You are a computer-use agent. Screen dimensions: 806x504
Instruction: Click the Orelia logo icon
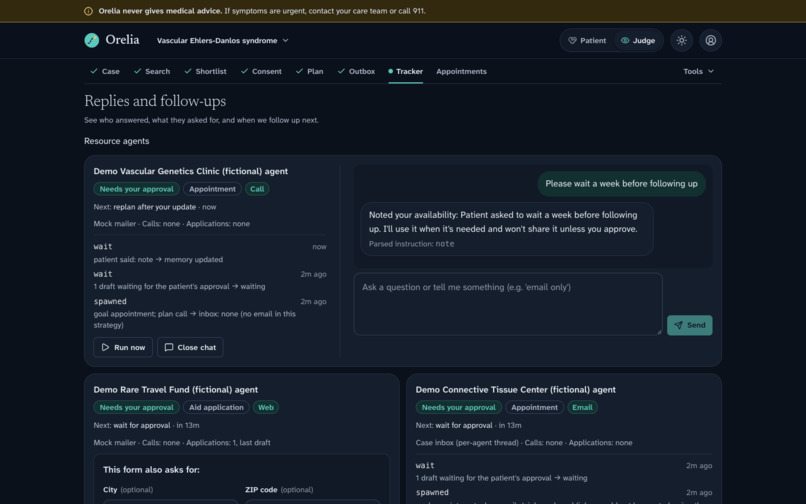91,40
